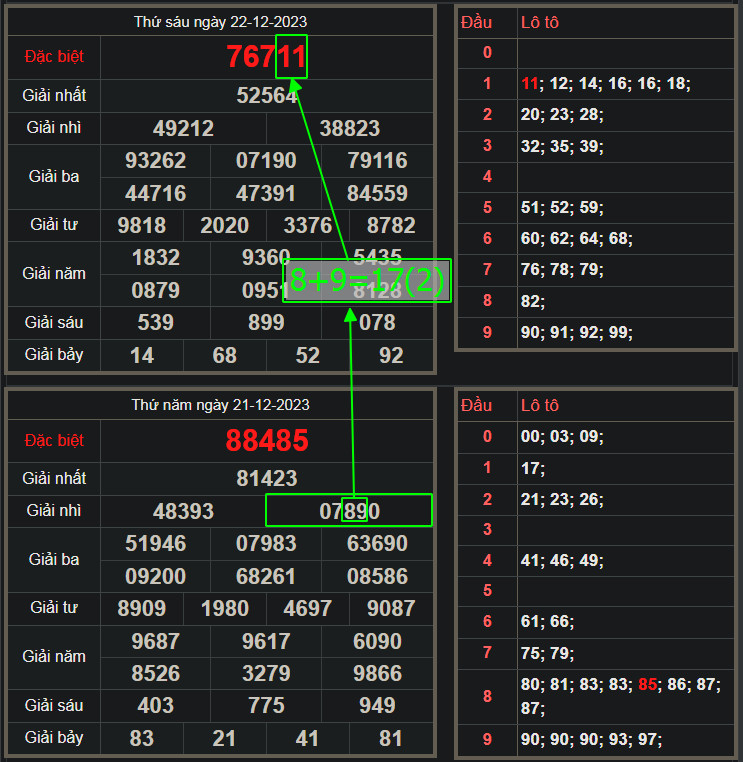743x762 pixels.
Task: Select third prize number 93262
Action: pyautogui.click(x=156, y=161)
